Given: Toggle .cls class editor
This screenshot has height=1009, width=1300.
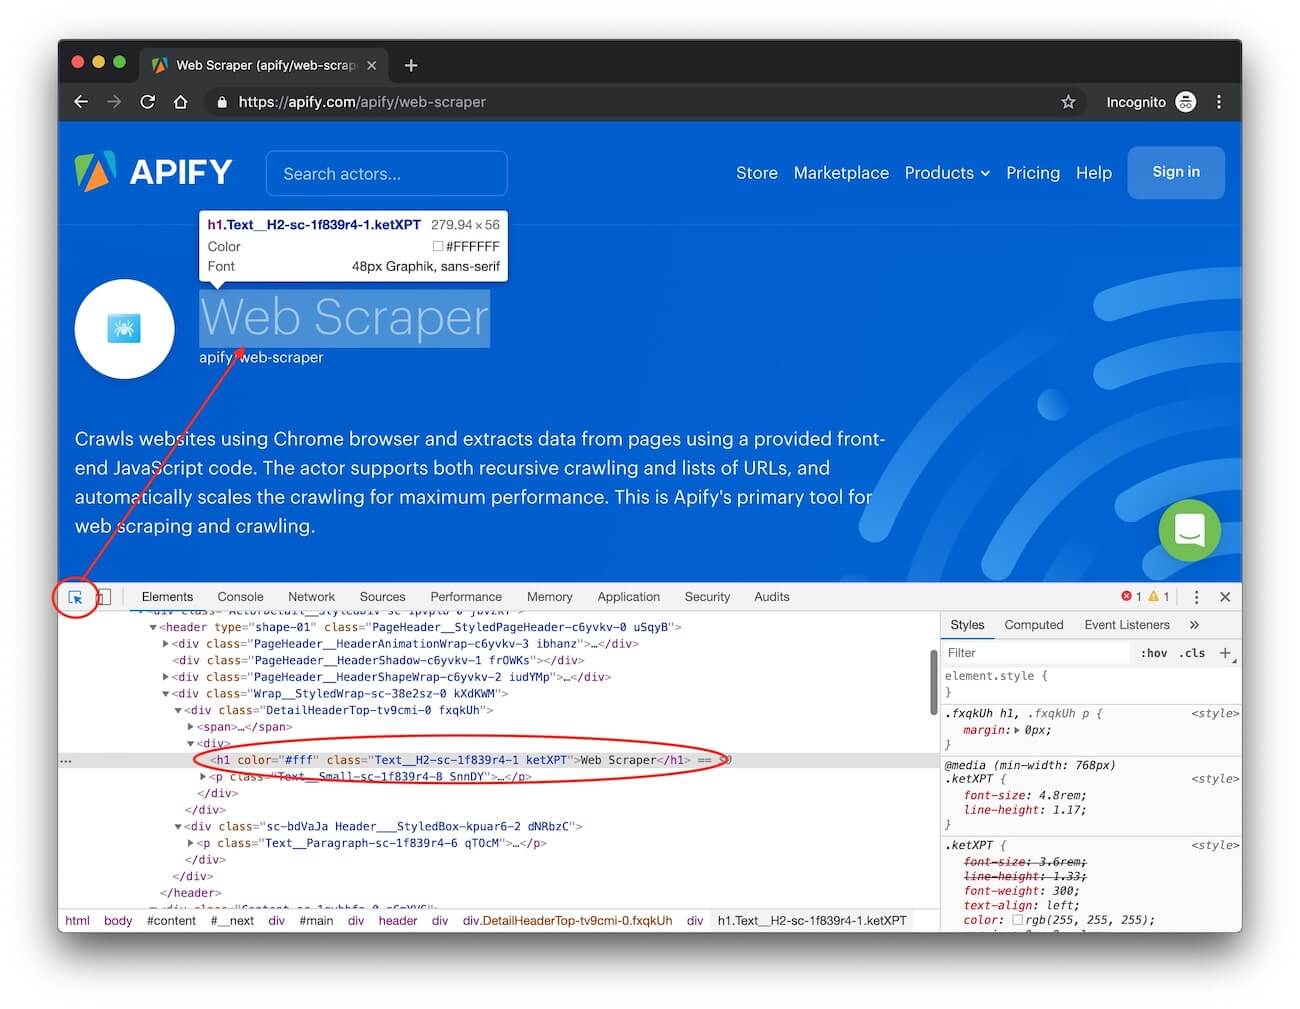Looking at the screenshot, I should (x=1192, y=653).
